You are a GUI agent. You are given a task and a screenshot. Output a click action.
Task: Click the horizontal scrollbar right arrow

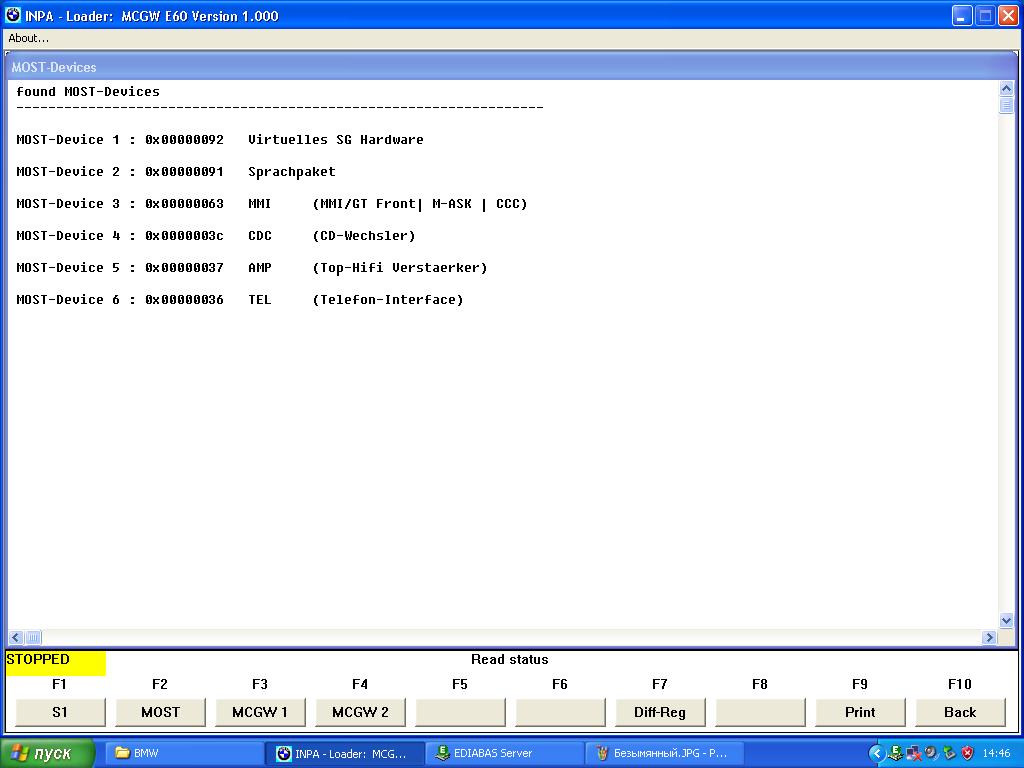coord(989,637)
